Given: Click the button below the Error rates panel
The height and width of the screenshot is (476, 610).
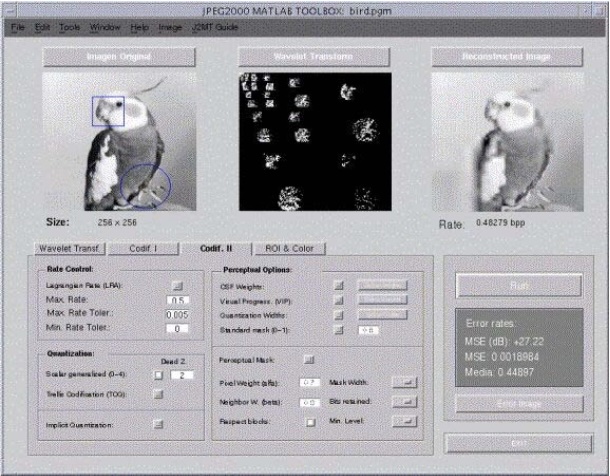Looking at the screenshot, I should click(519, 404).
